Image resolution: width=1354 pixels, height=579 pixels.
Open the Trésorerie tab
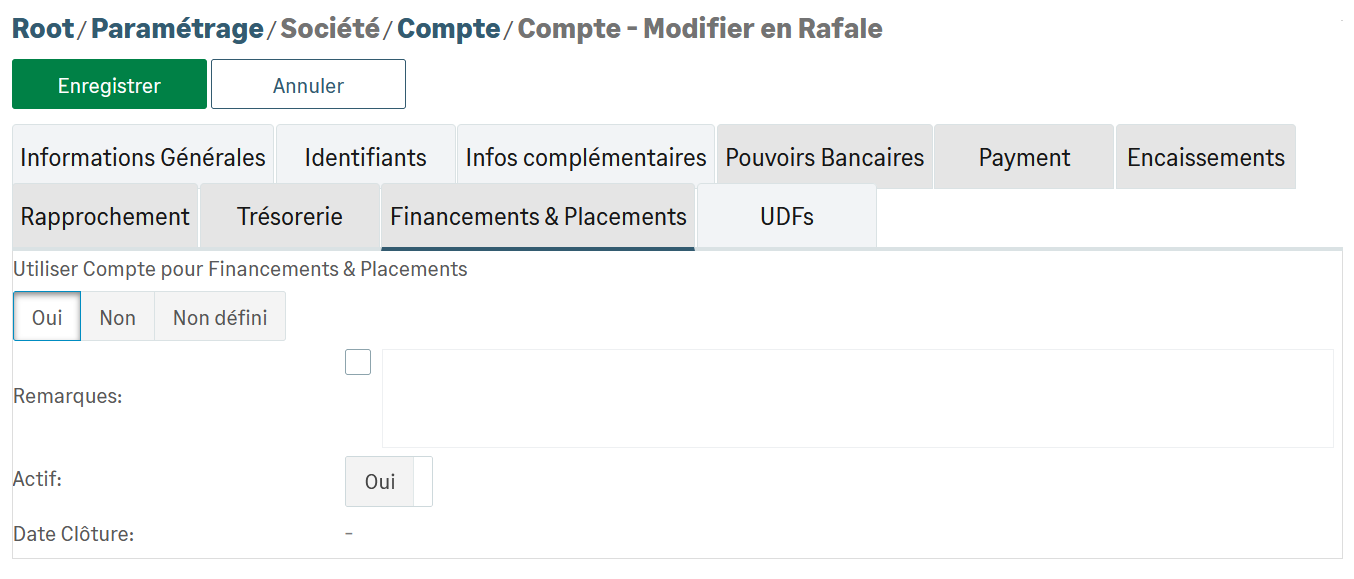coord(290,216)
